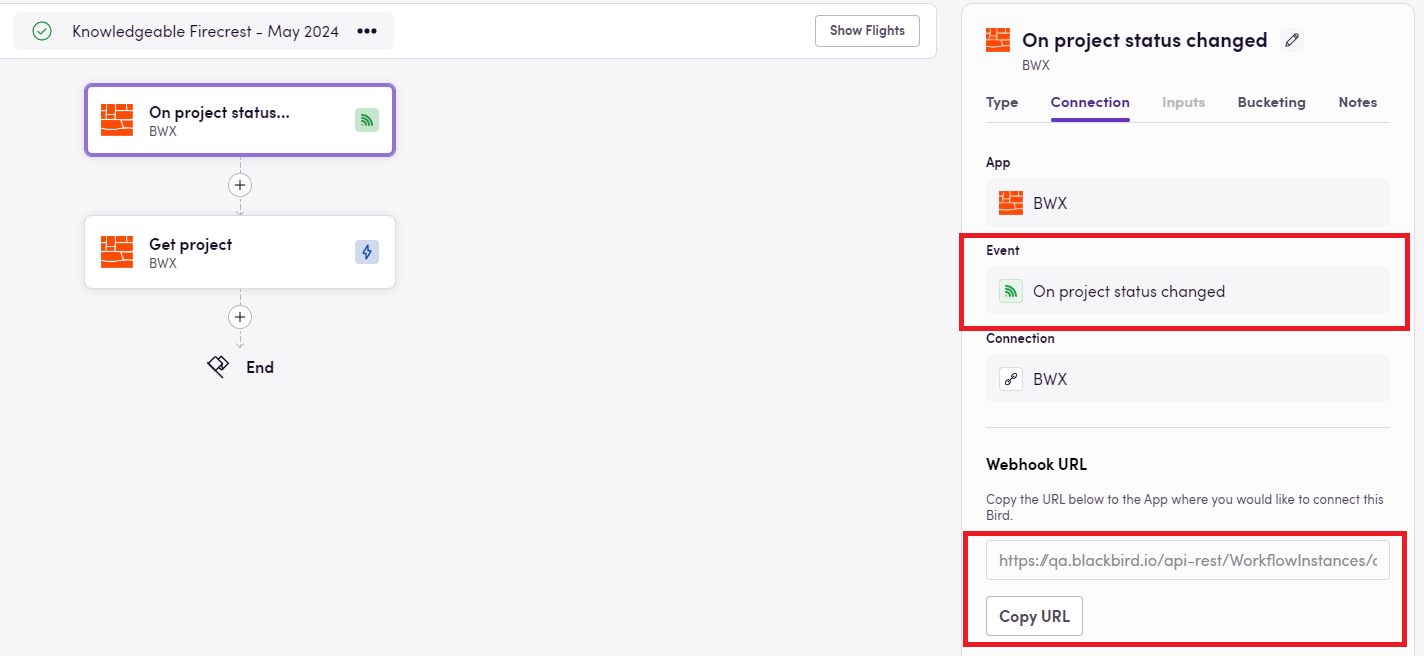This screenshot has width=1424, height=656.
Task: Open the Event field On project status changed
Action: pyautogui.click(x=1188, y=291)
